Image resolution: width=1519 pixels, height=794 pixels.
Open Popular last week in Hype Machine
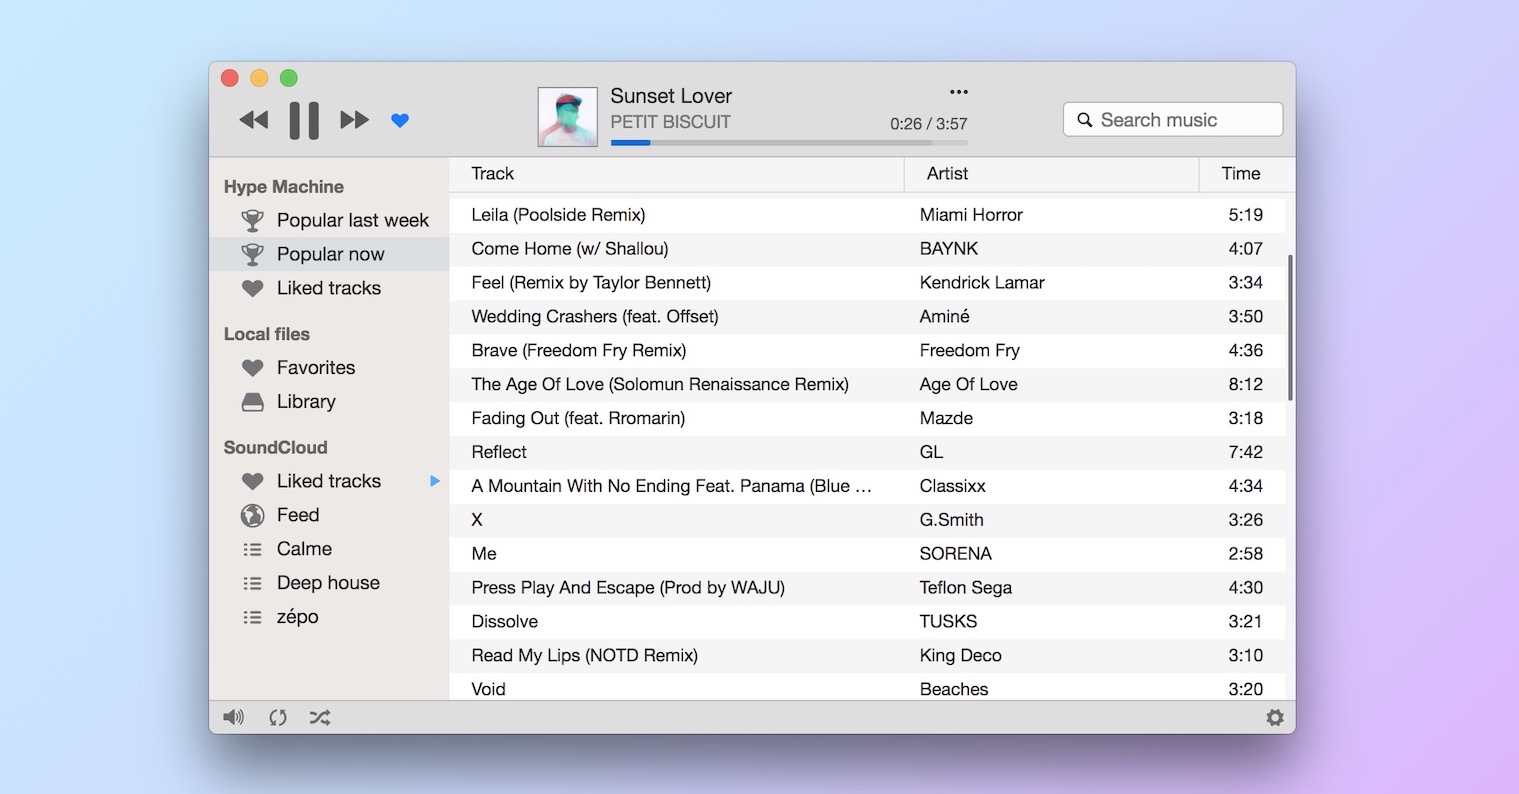[x=352, y=220]
